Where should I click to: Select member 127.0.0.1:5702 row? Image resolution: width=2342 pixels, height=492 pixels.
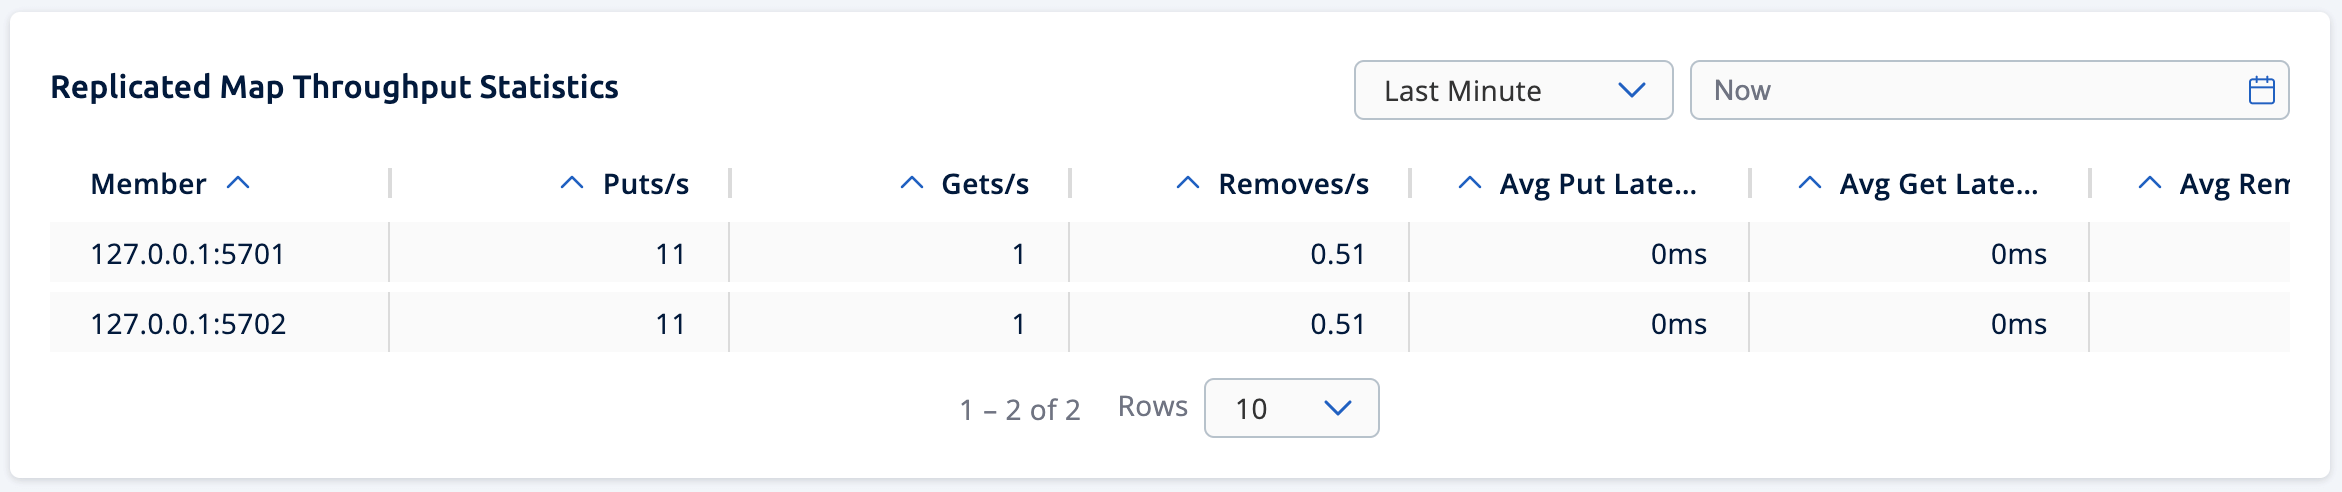click(x=188, y=324)
